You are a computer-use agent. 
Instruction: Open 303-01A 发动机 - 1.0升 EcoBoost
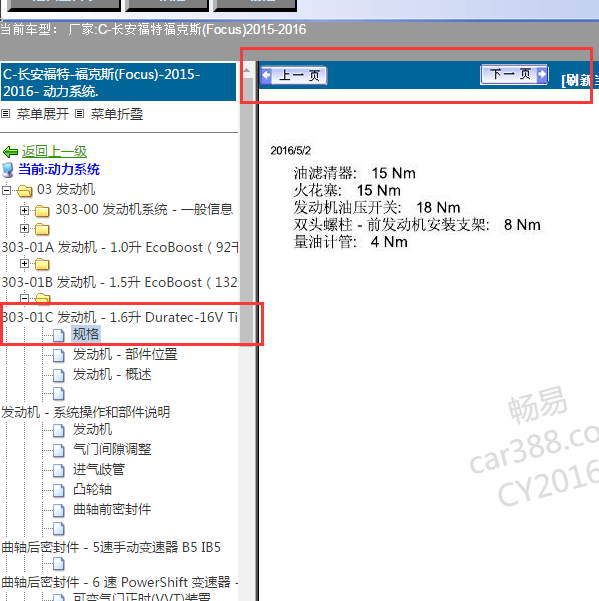[x=120, y=248]
